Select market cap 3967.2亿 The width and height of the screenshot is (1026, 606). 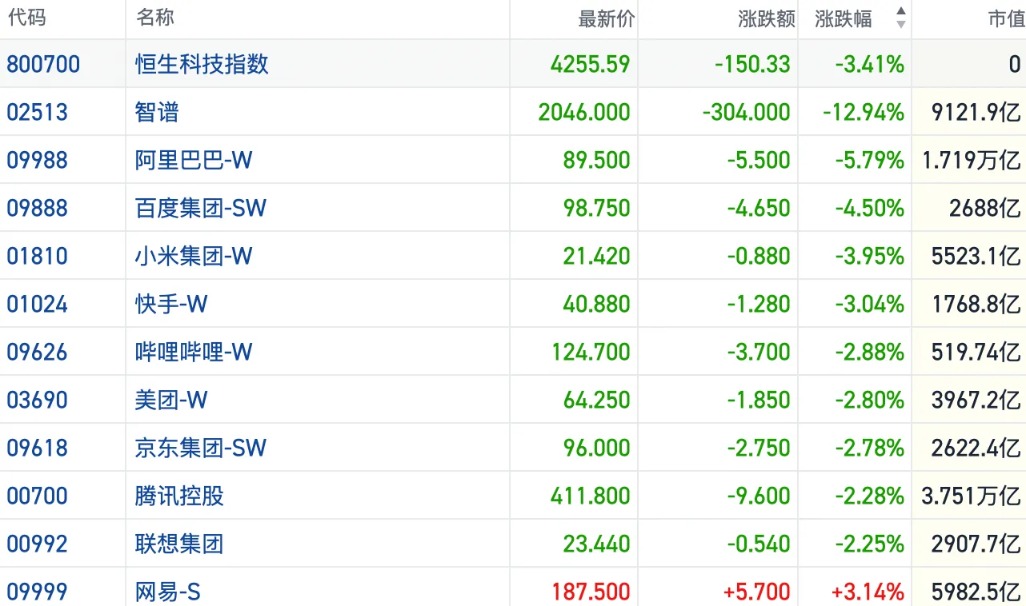tap(976, 400)
